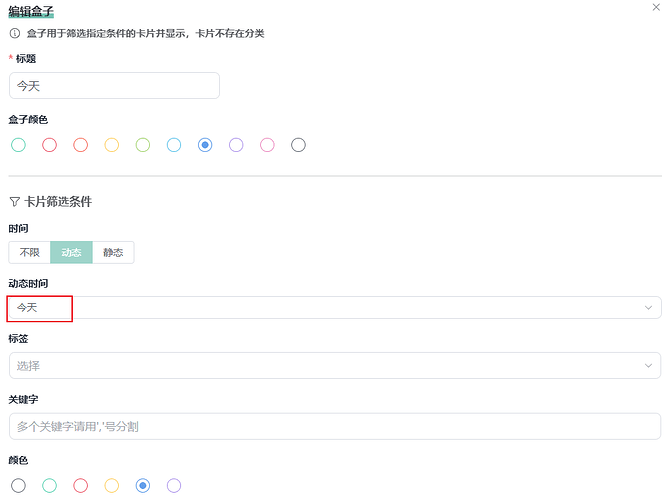Select the 动态 time option

tap(71, 252)
